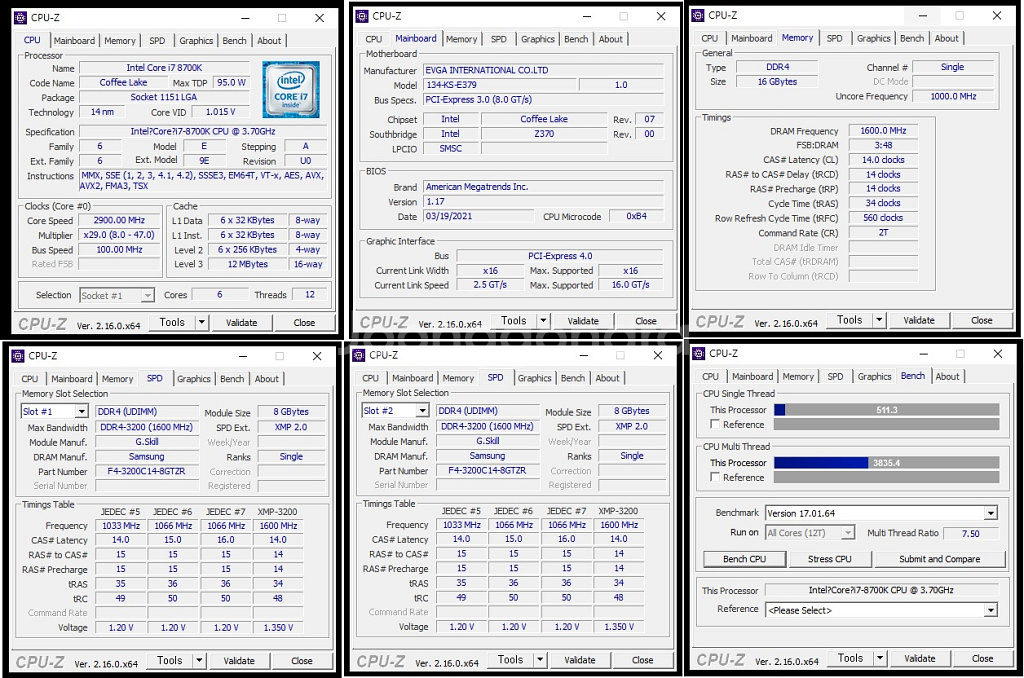1024x678 pixels.
Task: Switch to Memory tab in the Mainboard window
Action: [461, 39]
